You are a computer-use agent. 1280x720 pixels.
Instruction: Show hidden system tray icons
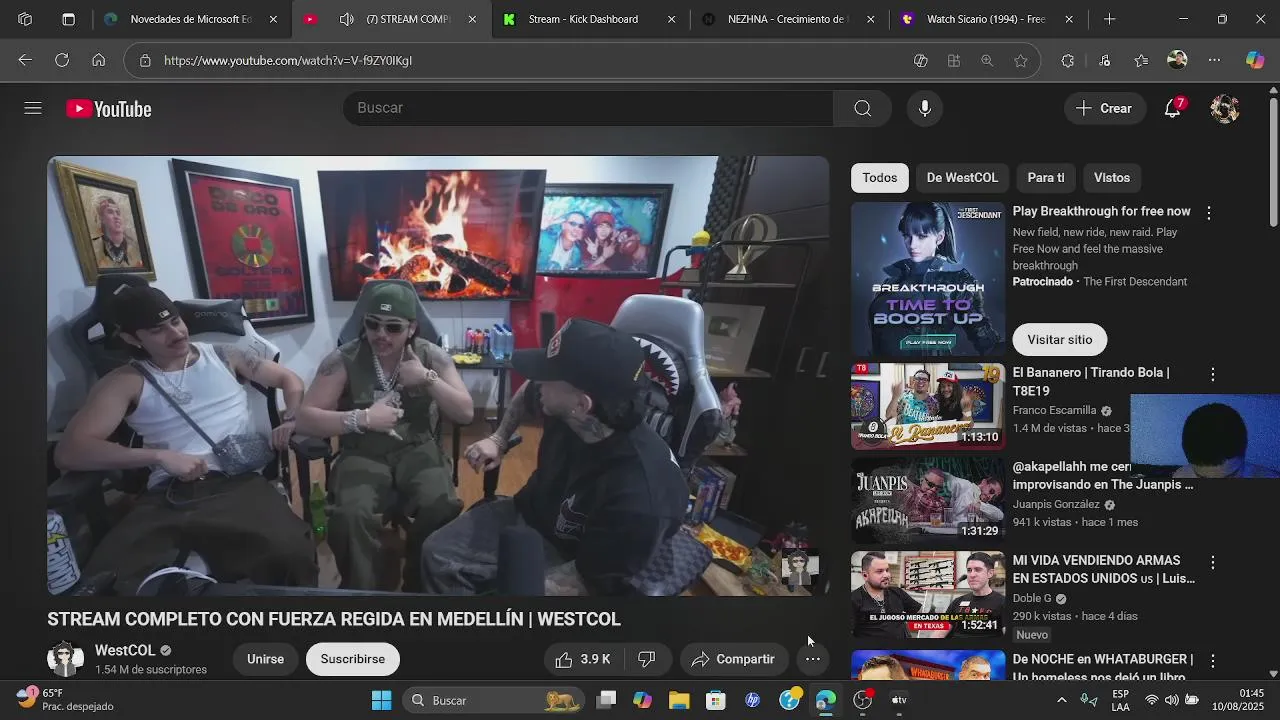tap(1061, 700)
